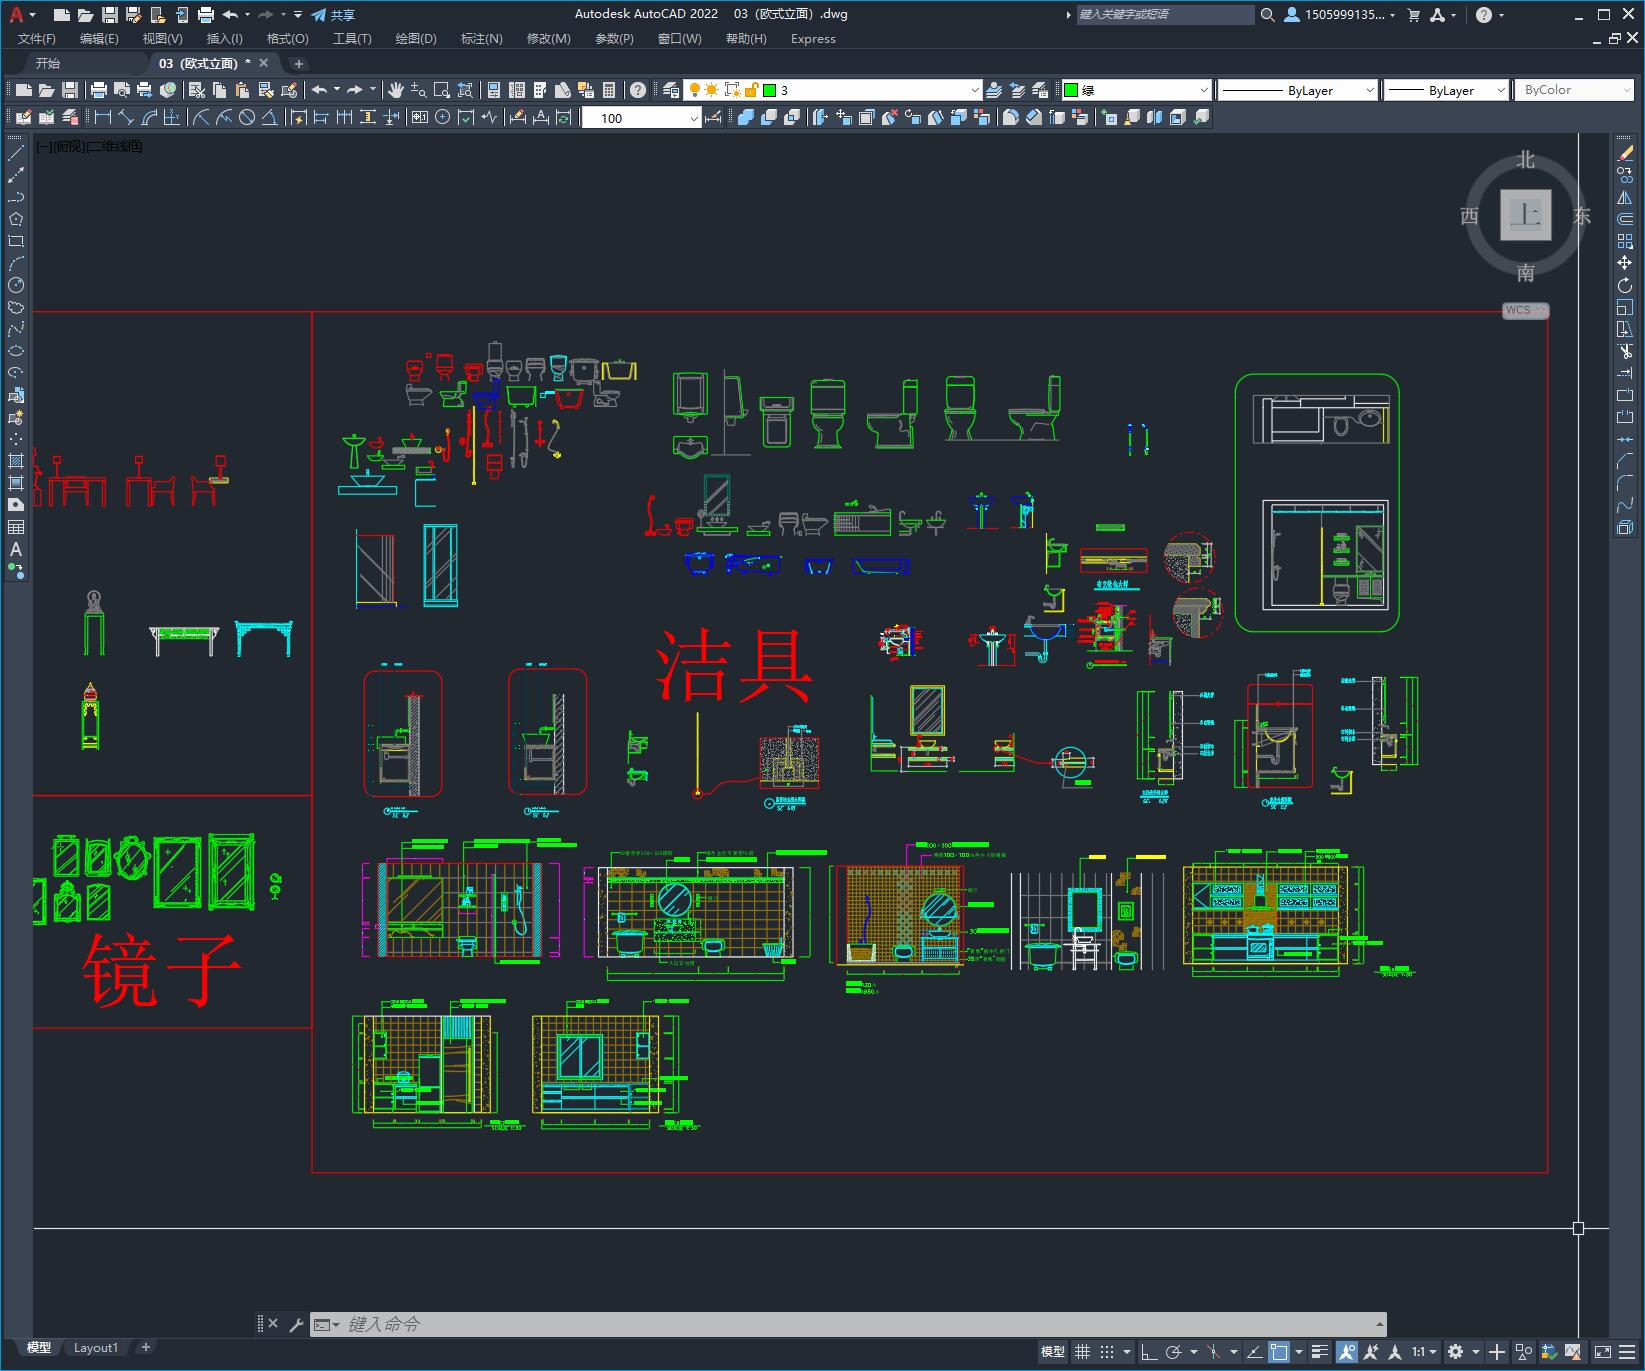The width and height of the screenshot is (1645, 1371).
Task: Click the 模型 button in status bar
Action: pyautogui.click(x=1052, y=1352)
